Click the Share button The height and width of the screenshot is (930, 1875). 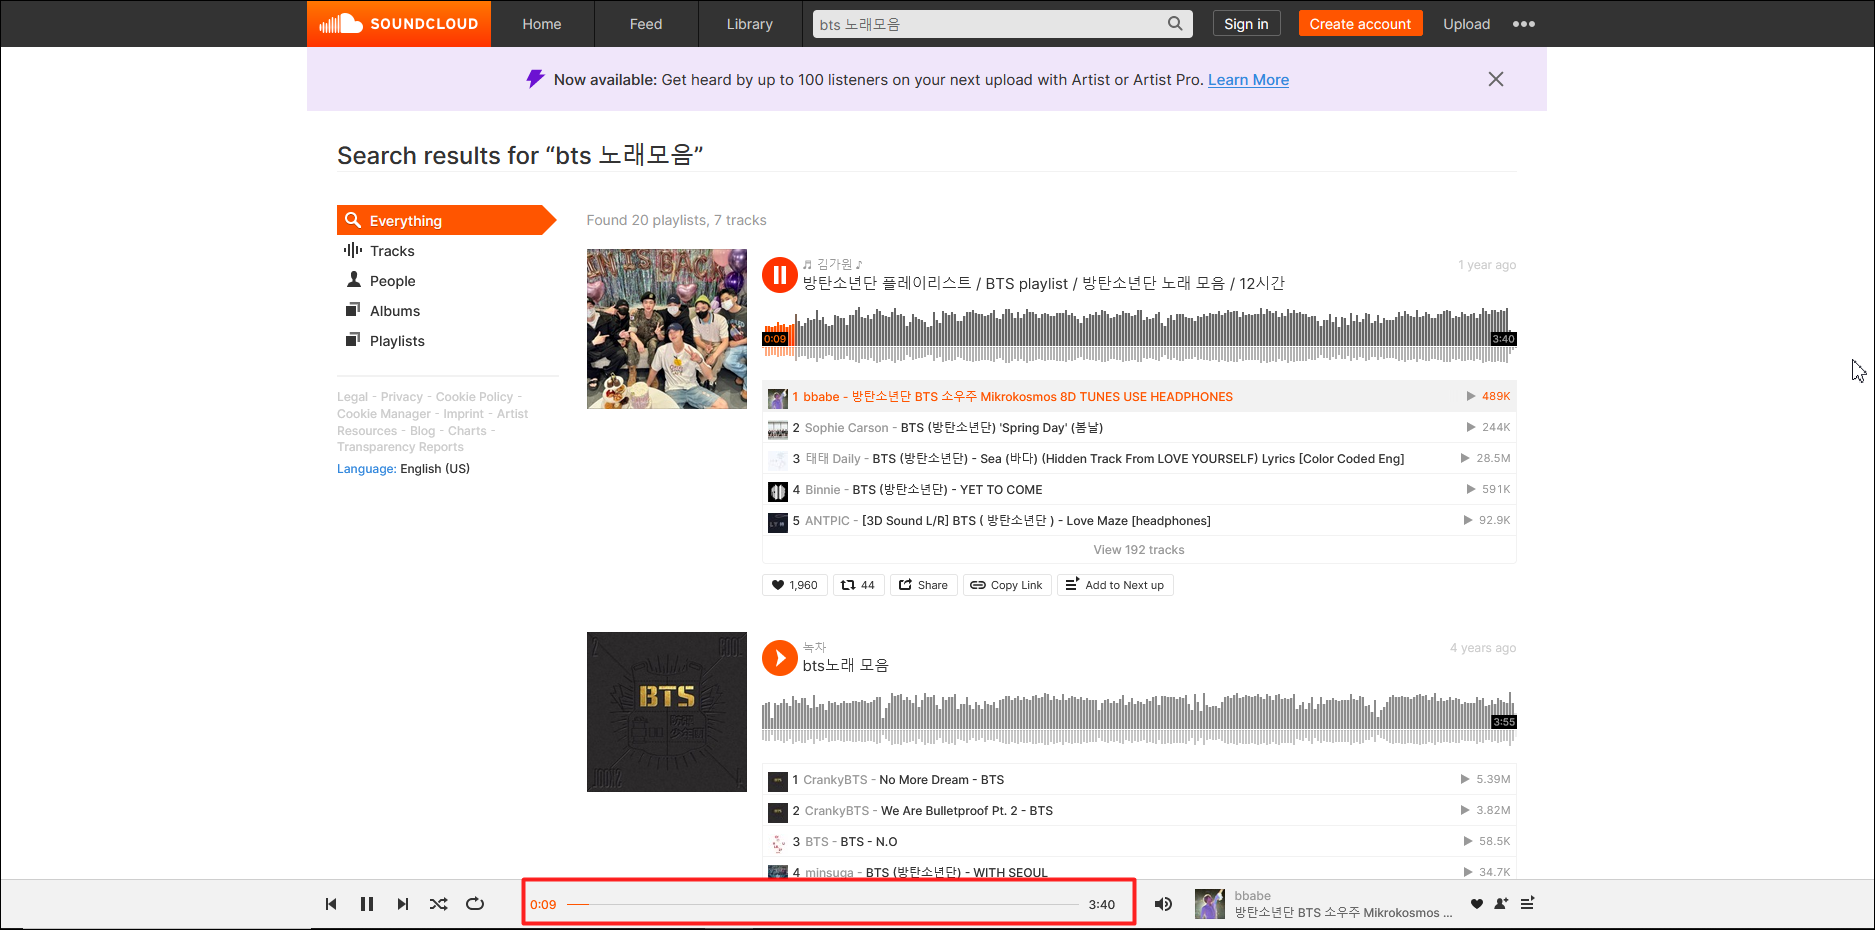923,585
